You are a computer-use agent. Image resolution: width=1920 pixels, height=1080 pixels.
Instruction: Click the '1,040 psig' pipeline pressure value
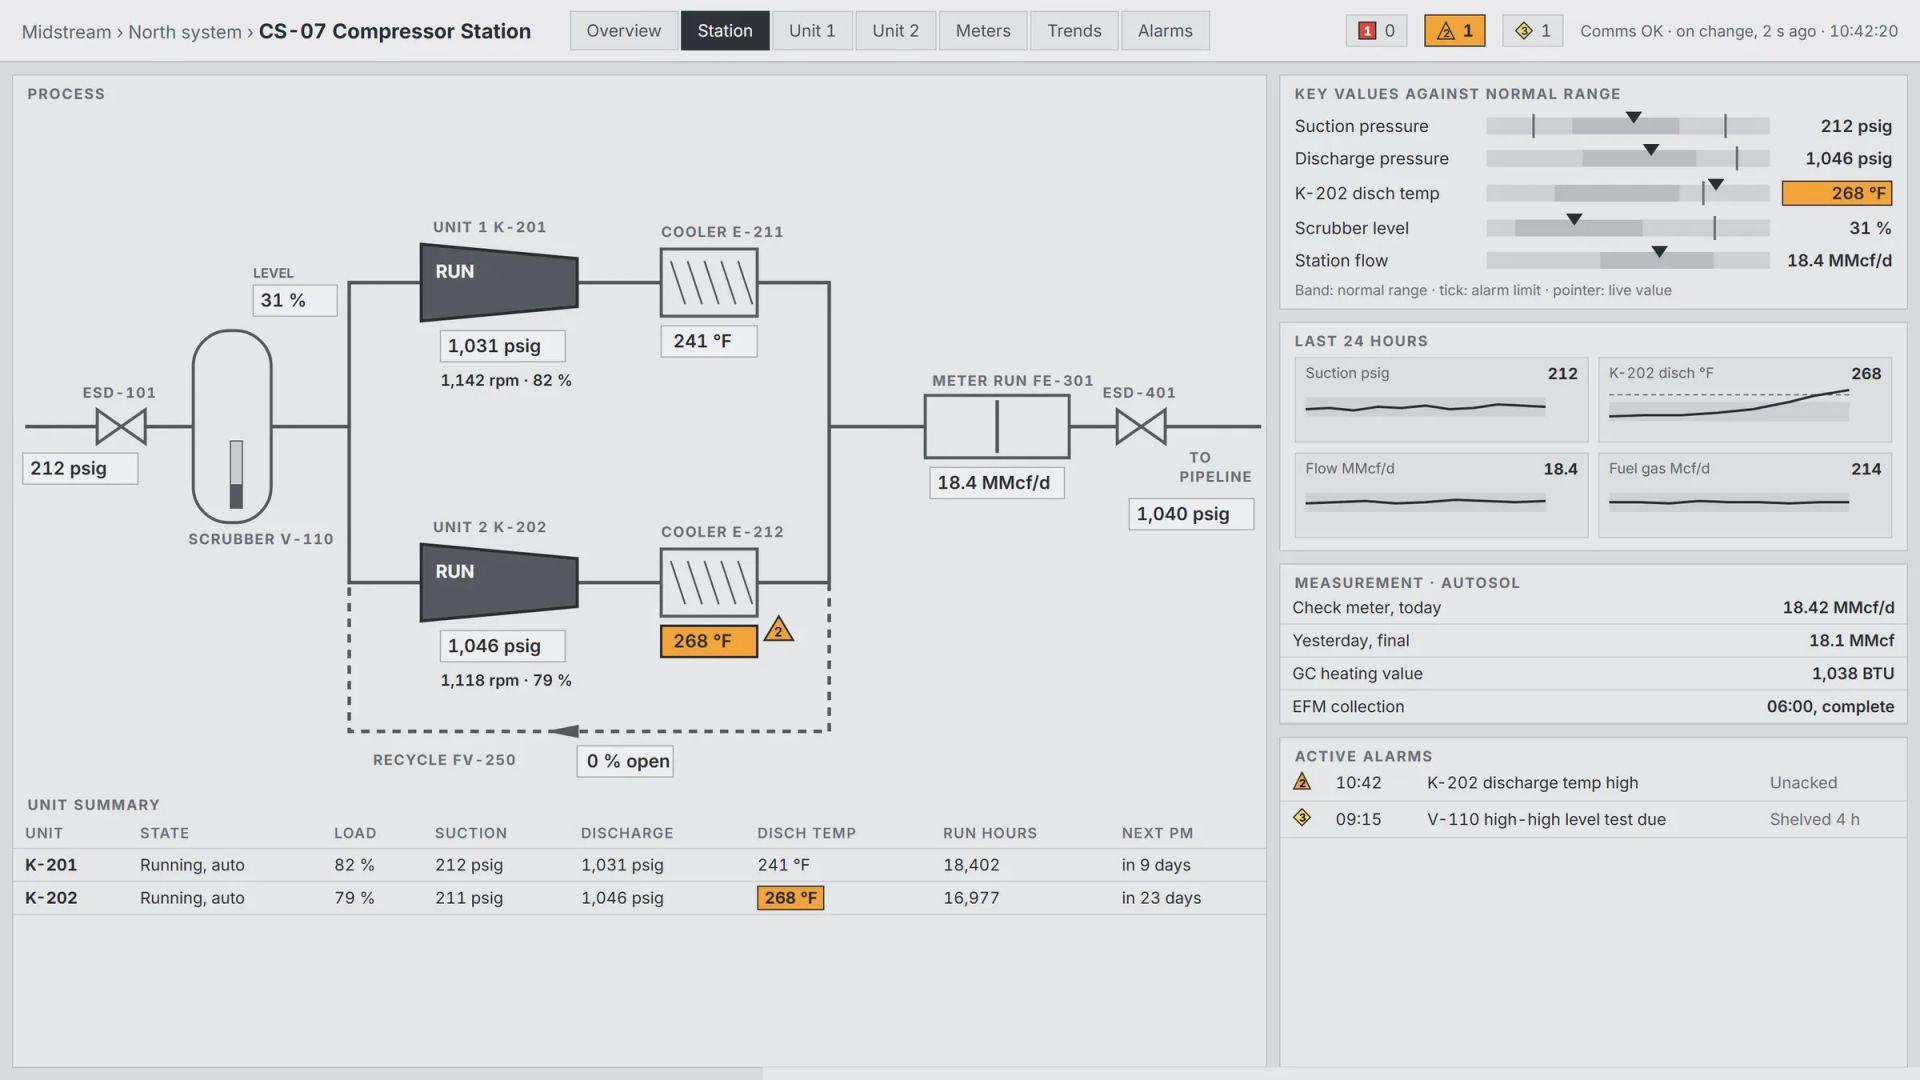pyautogui.click(x=1191, y=514)
